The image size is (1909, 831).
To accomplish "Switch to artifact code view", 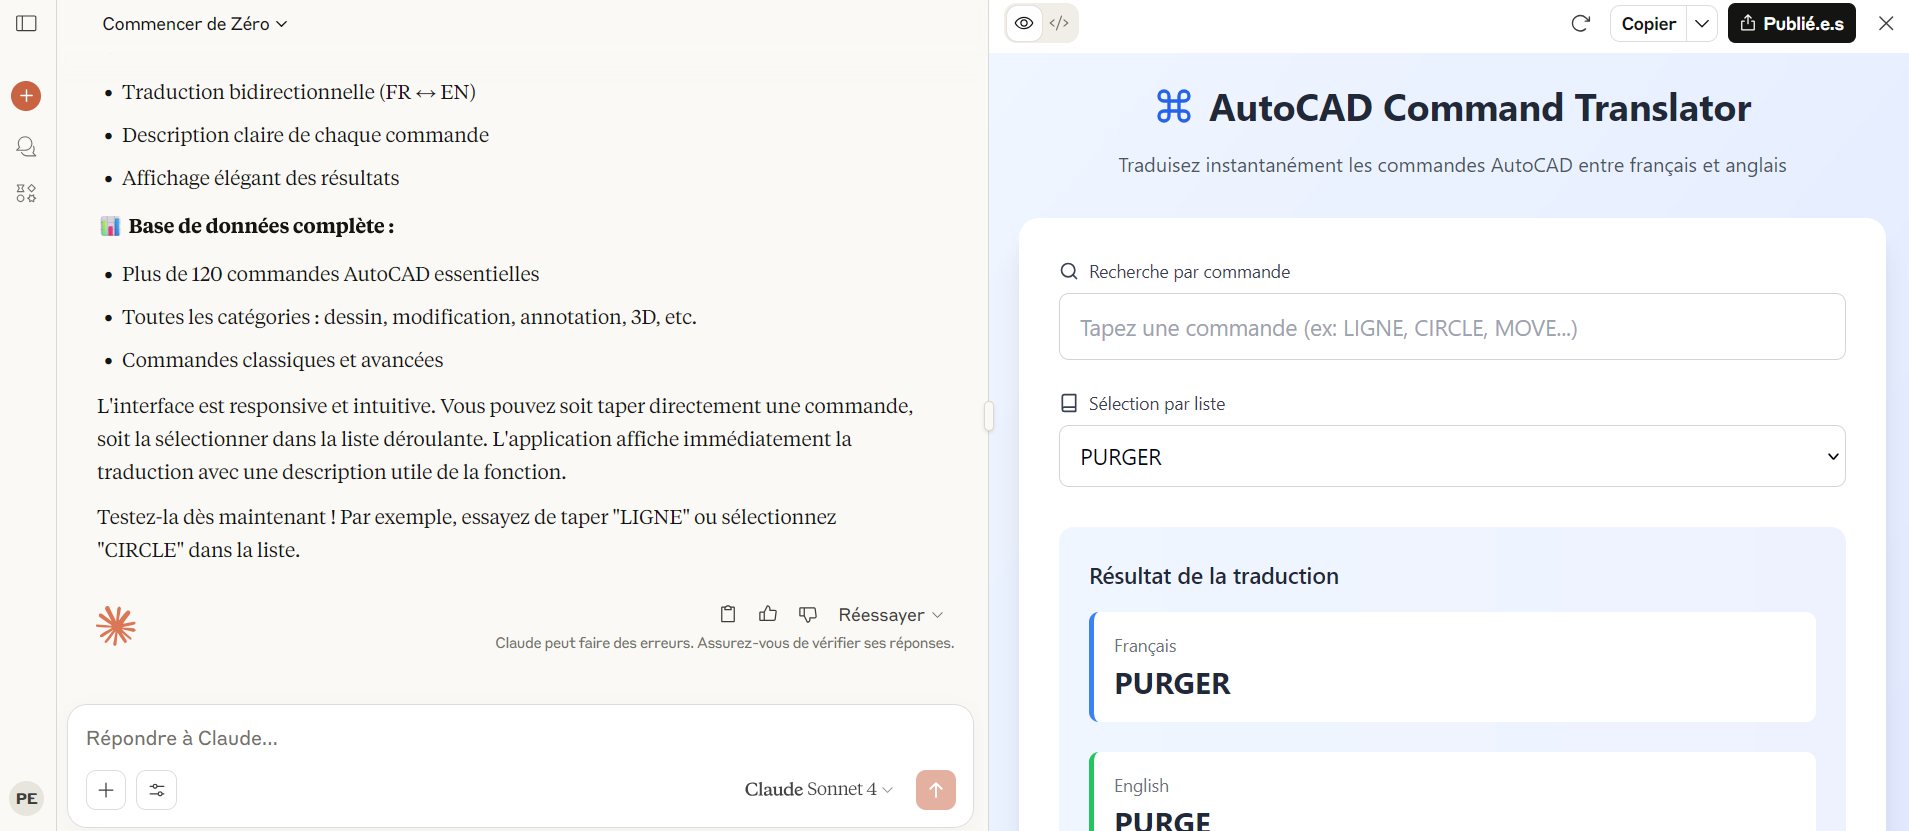I will coord(1059,23).
